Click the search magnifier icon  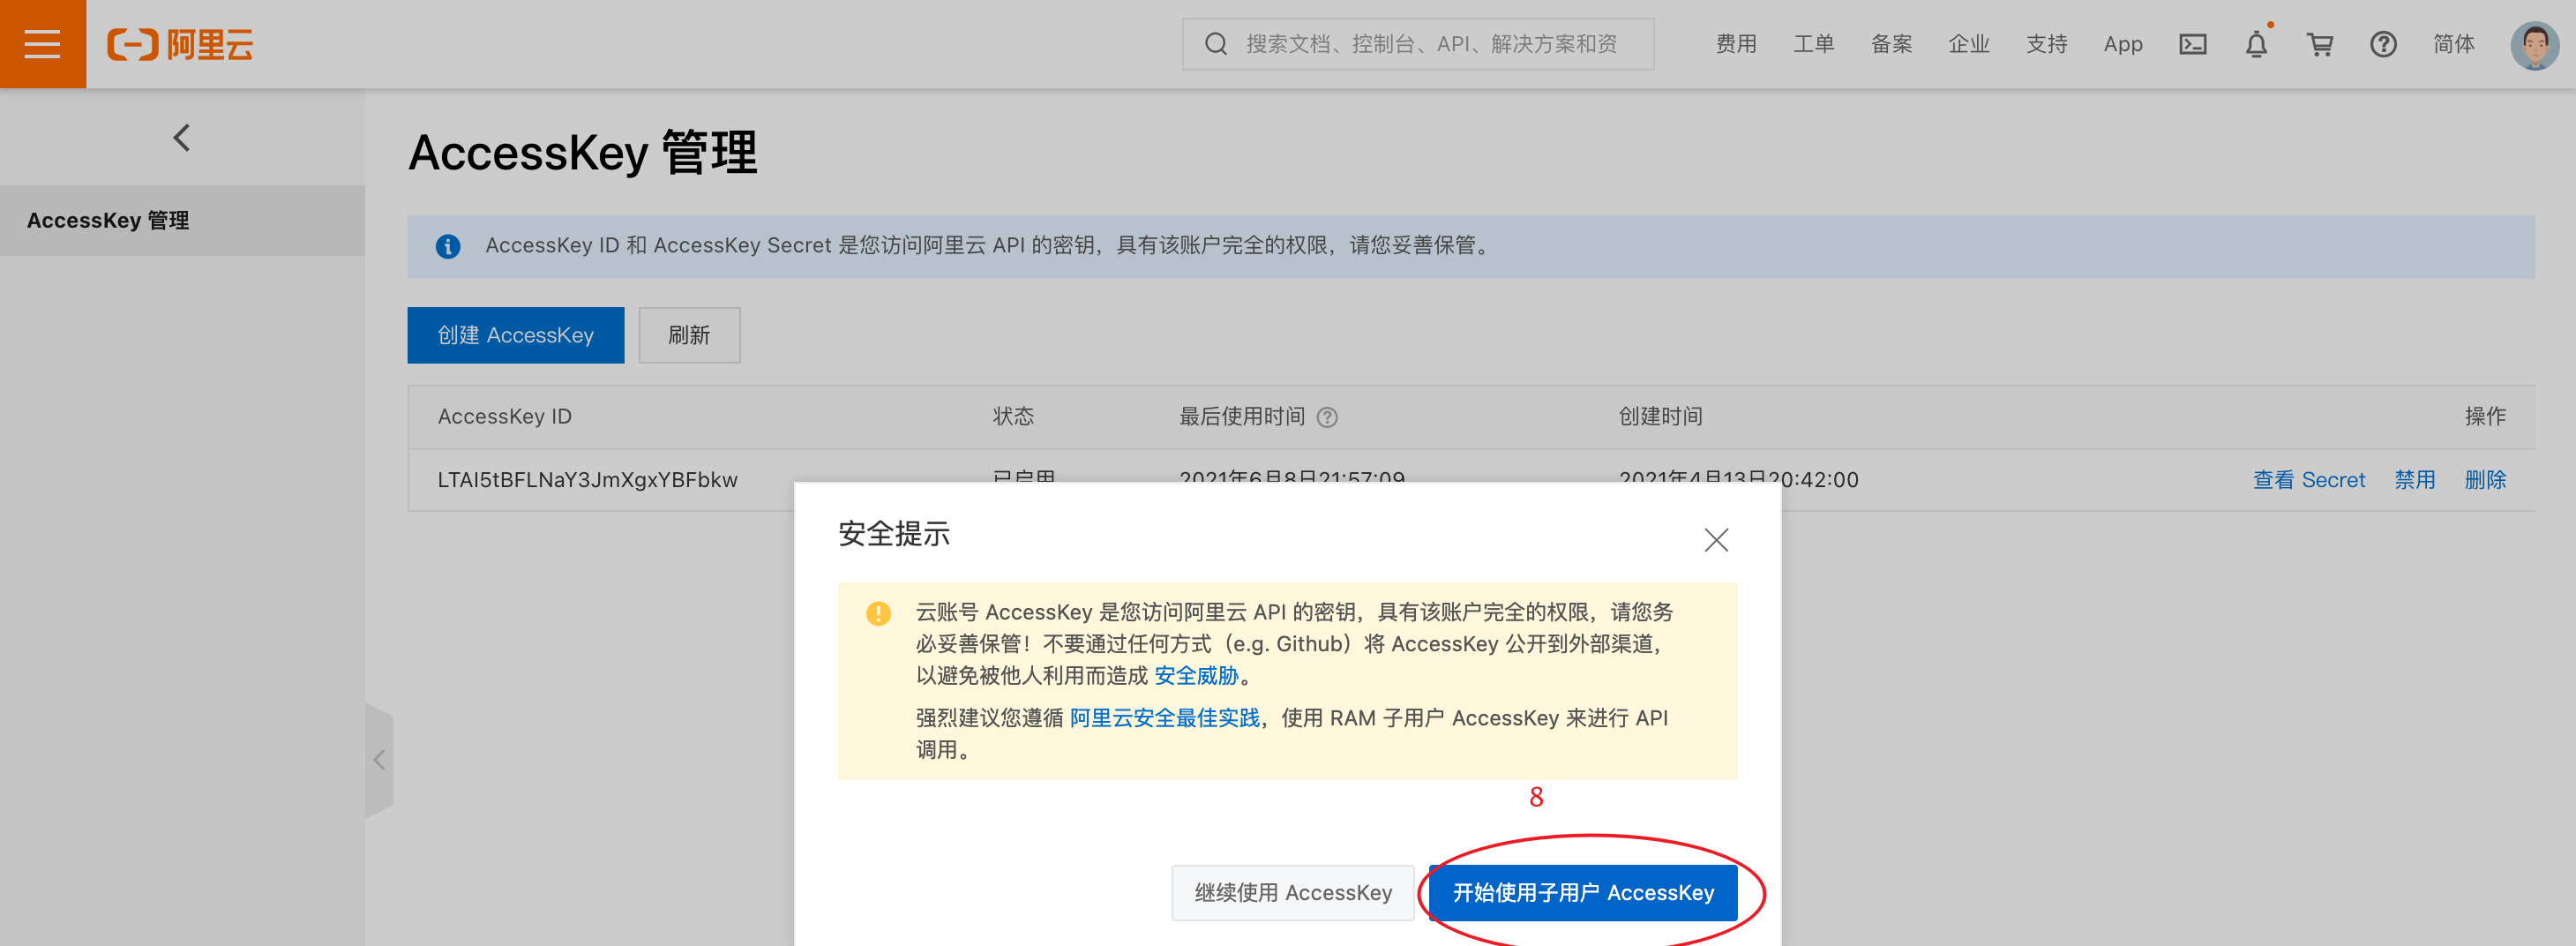[1215, 44]
